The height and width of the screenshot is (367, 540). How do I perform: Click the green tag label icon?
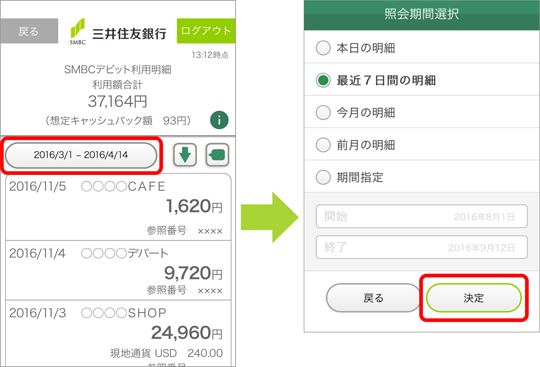(x=217, y=155)
